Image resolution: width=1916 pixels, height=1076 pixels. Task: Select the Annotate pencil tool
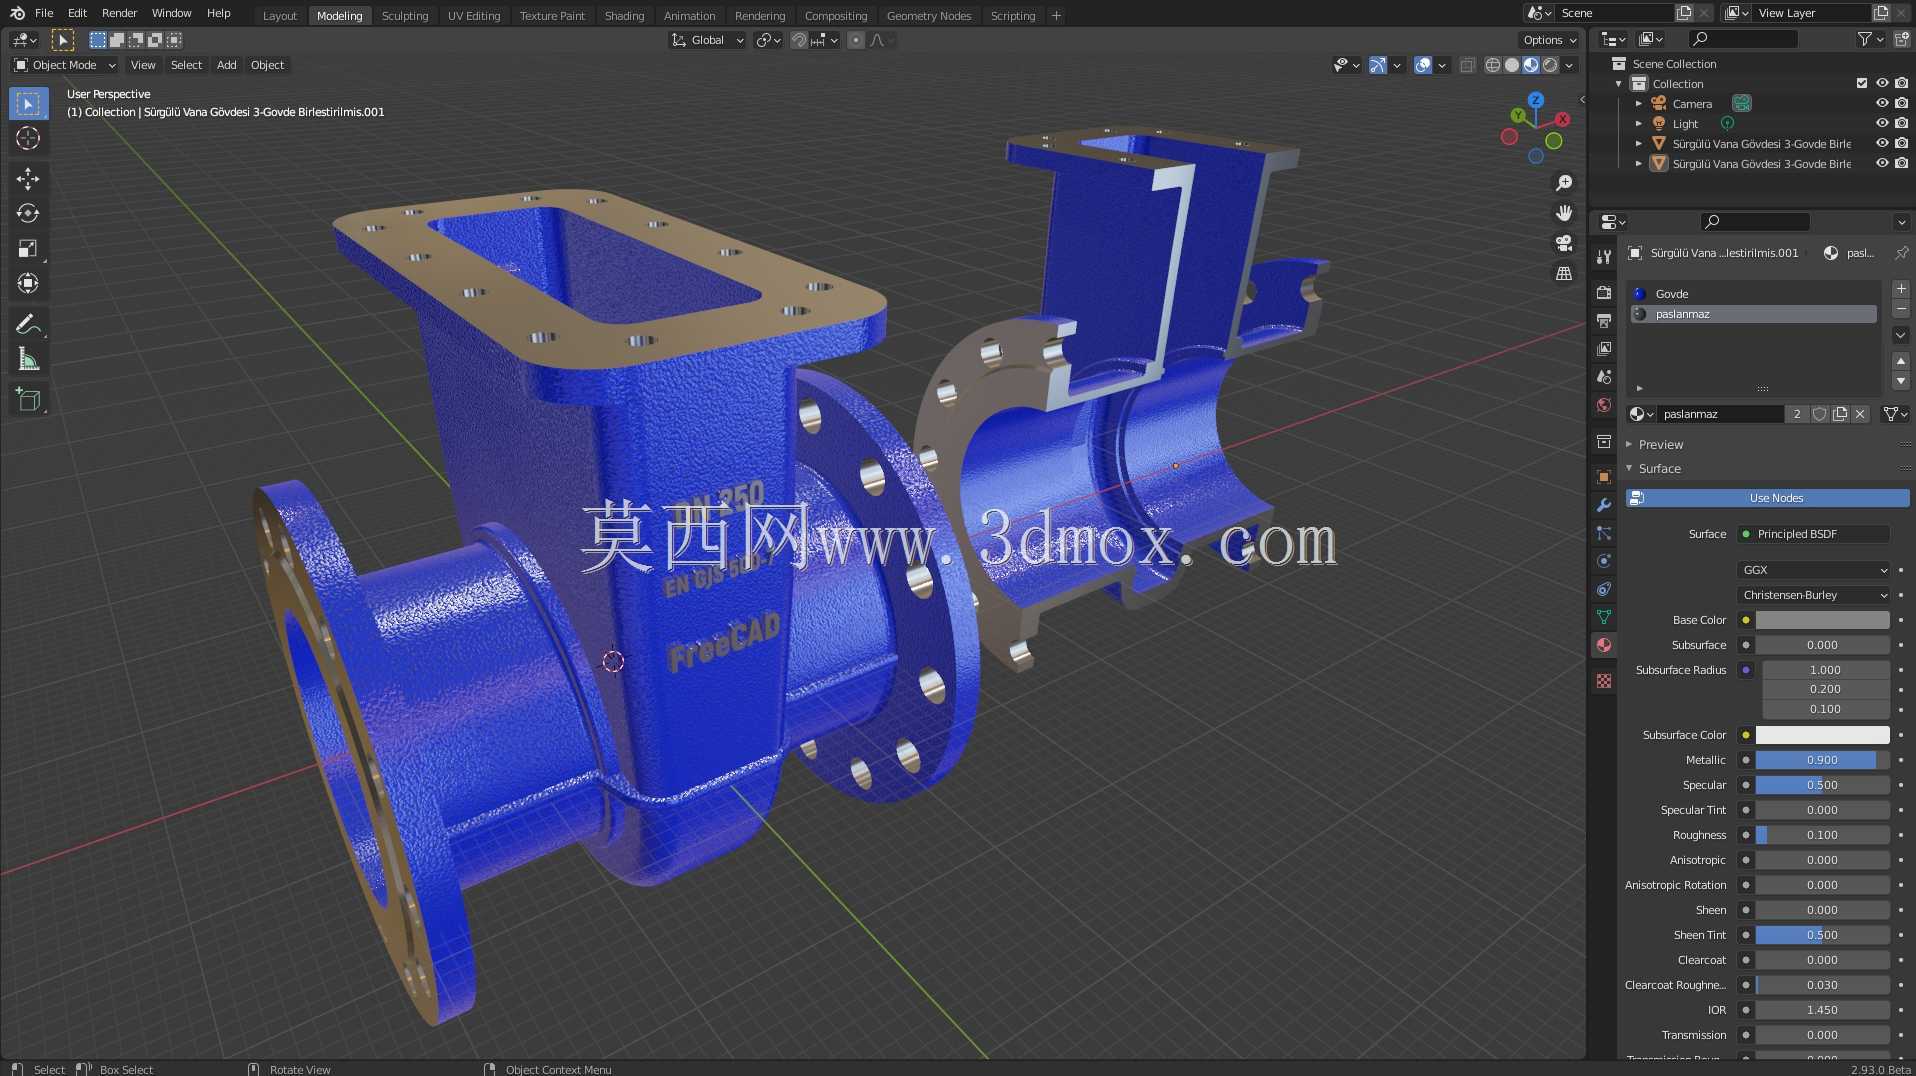pos(28,325)
